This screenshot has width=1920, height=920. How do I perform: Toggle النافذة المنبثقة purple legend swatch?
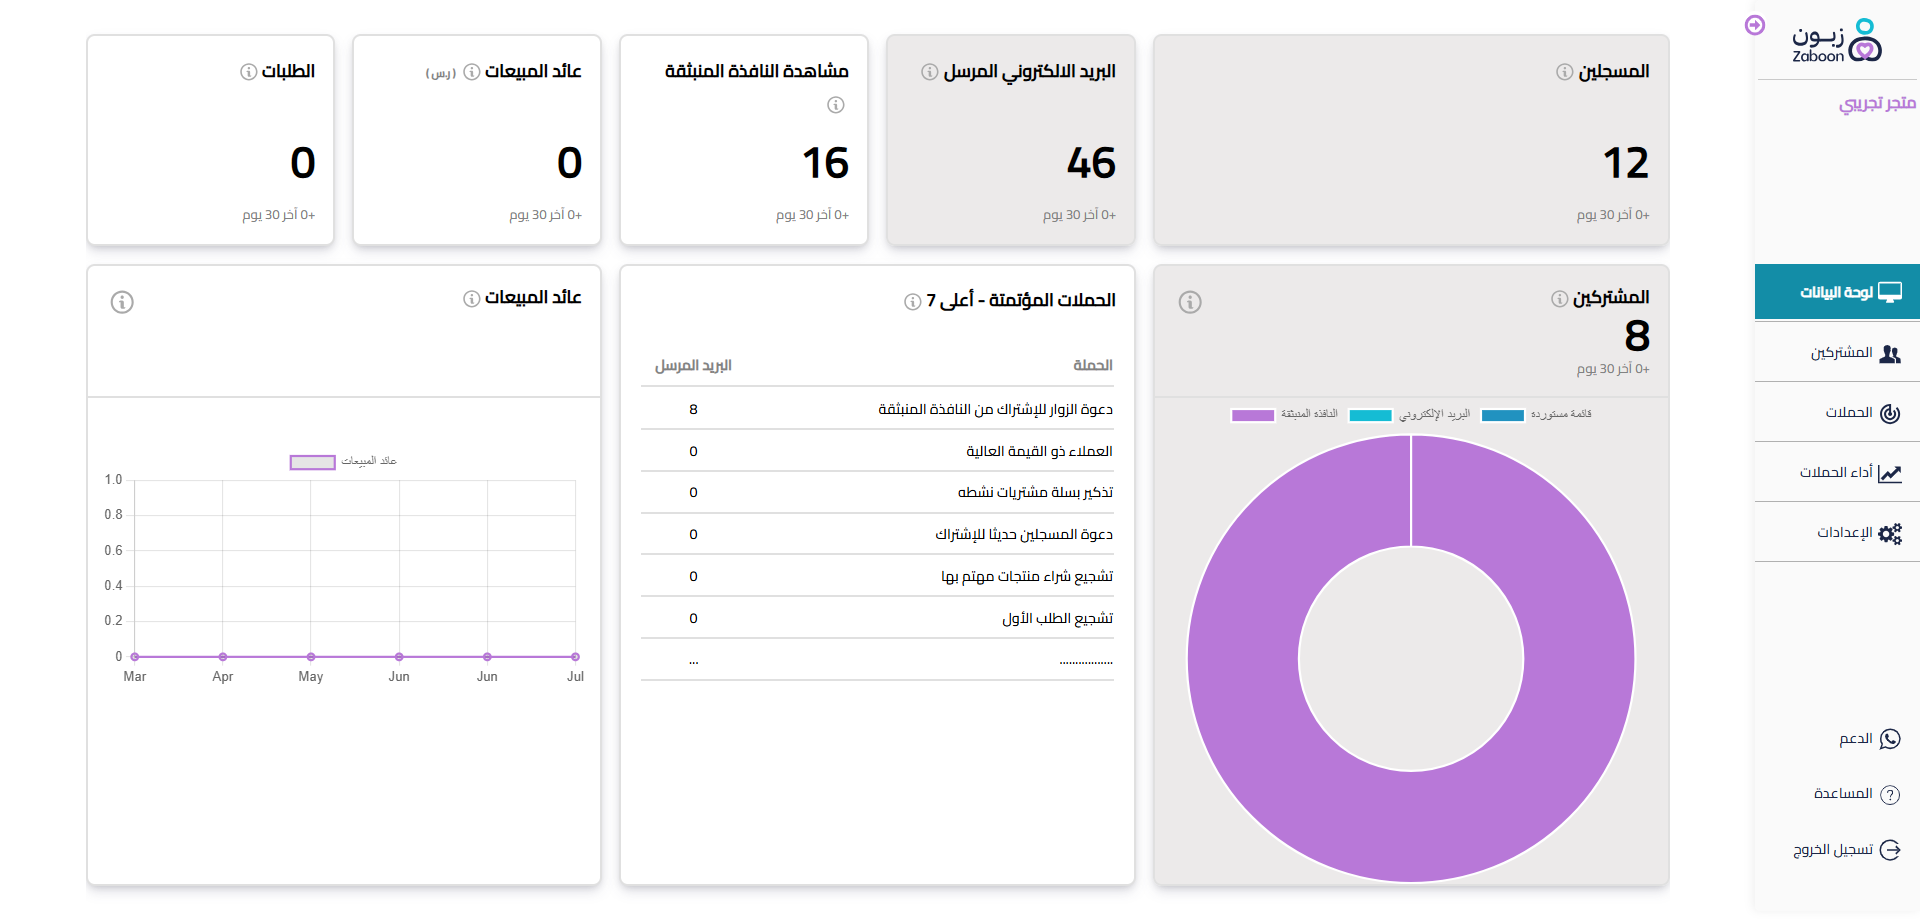click(1253, 415)
